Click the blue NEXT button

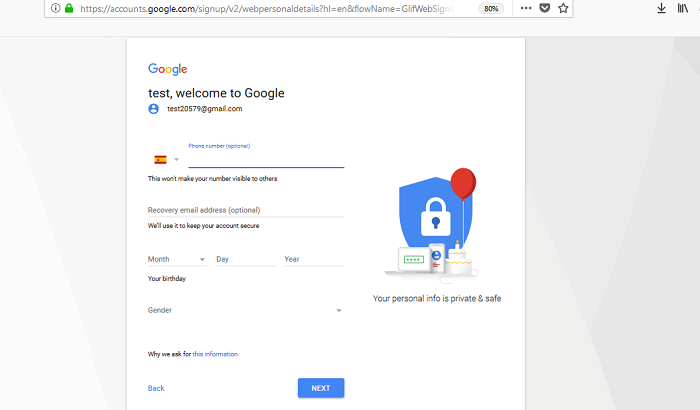pos(321,388)
